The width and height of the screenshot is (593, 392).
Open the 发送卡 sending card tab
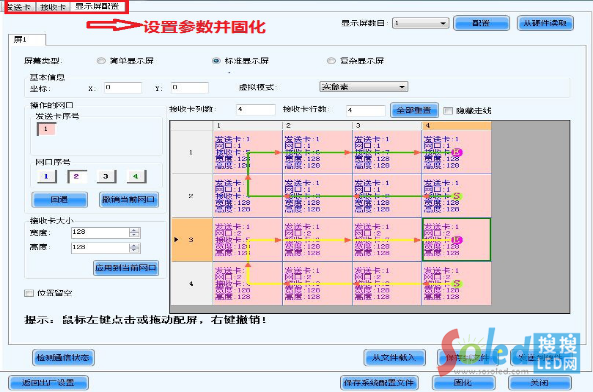click(19, 7)
